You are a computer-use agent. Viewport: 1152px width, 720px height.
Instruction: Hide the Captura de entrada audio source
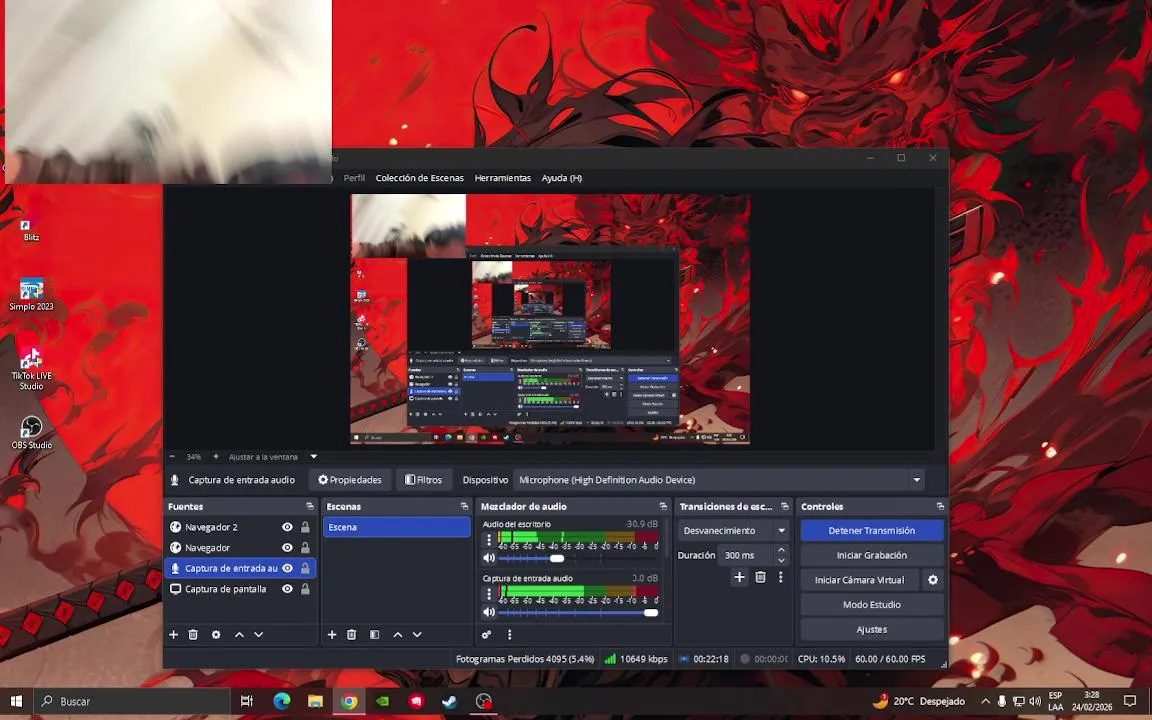287,568
